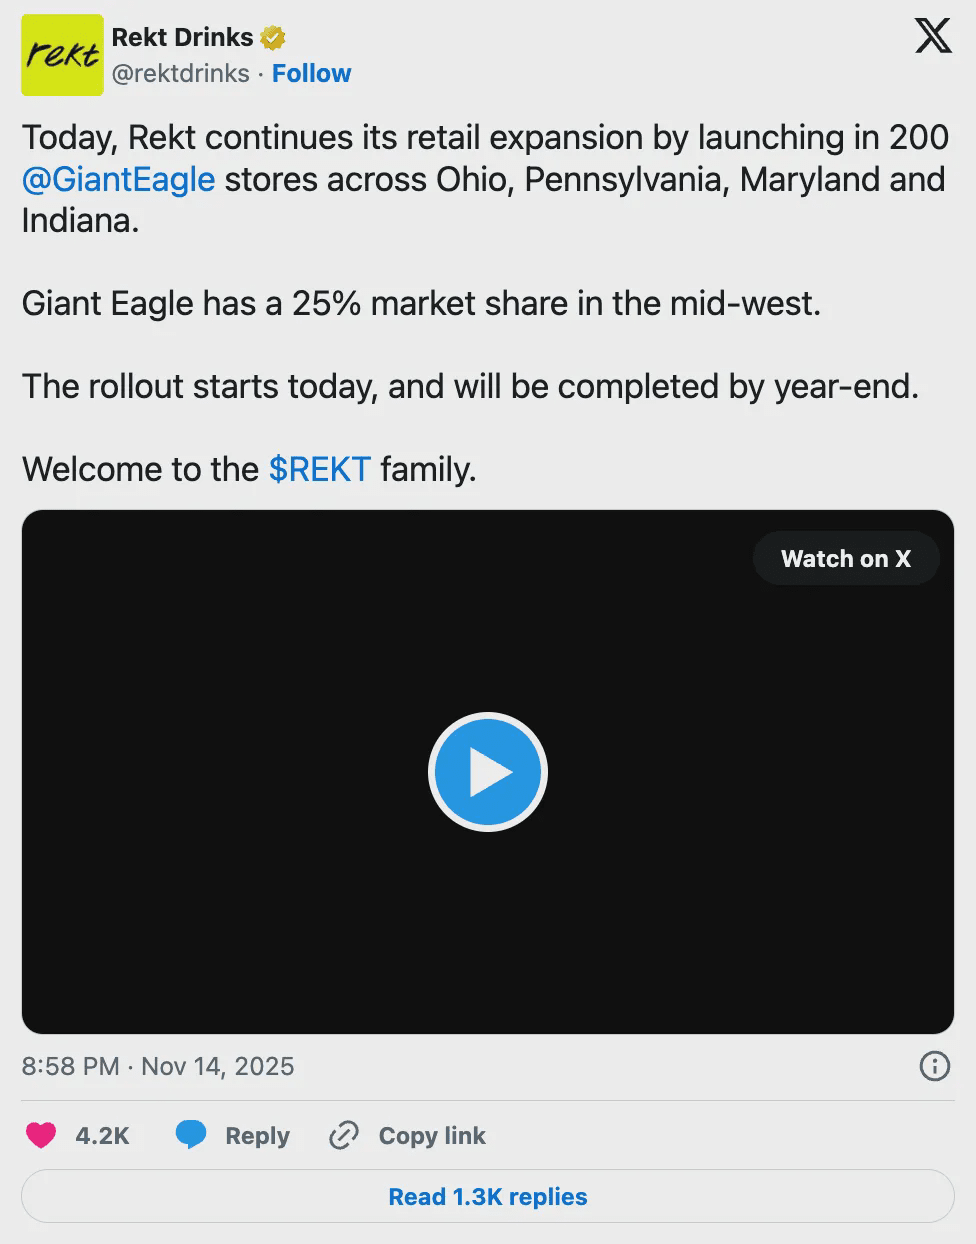Click the blue reply speech bubble icon
Image resolution: width=976 pixels, height=1244 pixels.
[x=191, y=1135]
